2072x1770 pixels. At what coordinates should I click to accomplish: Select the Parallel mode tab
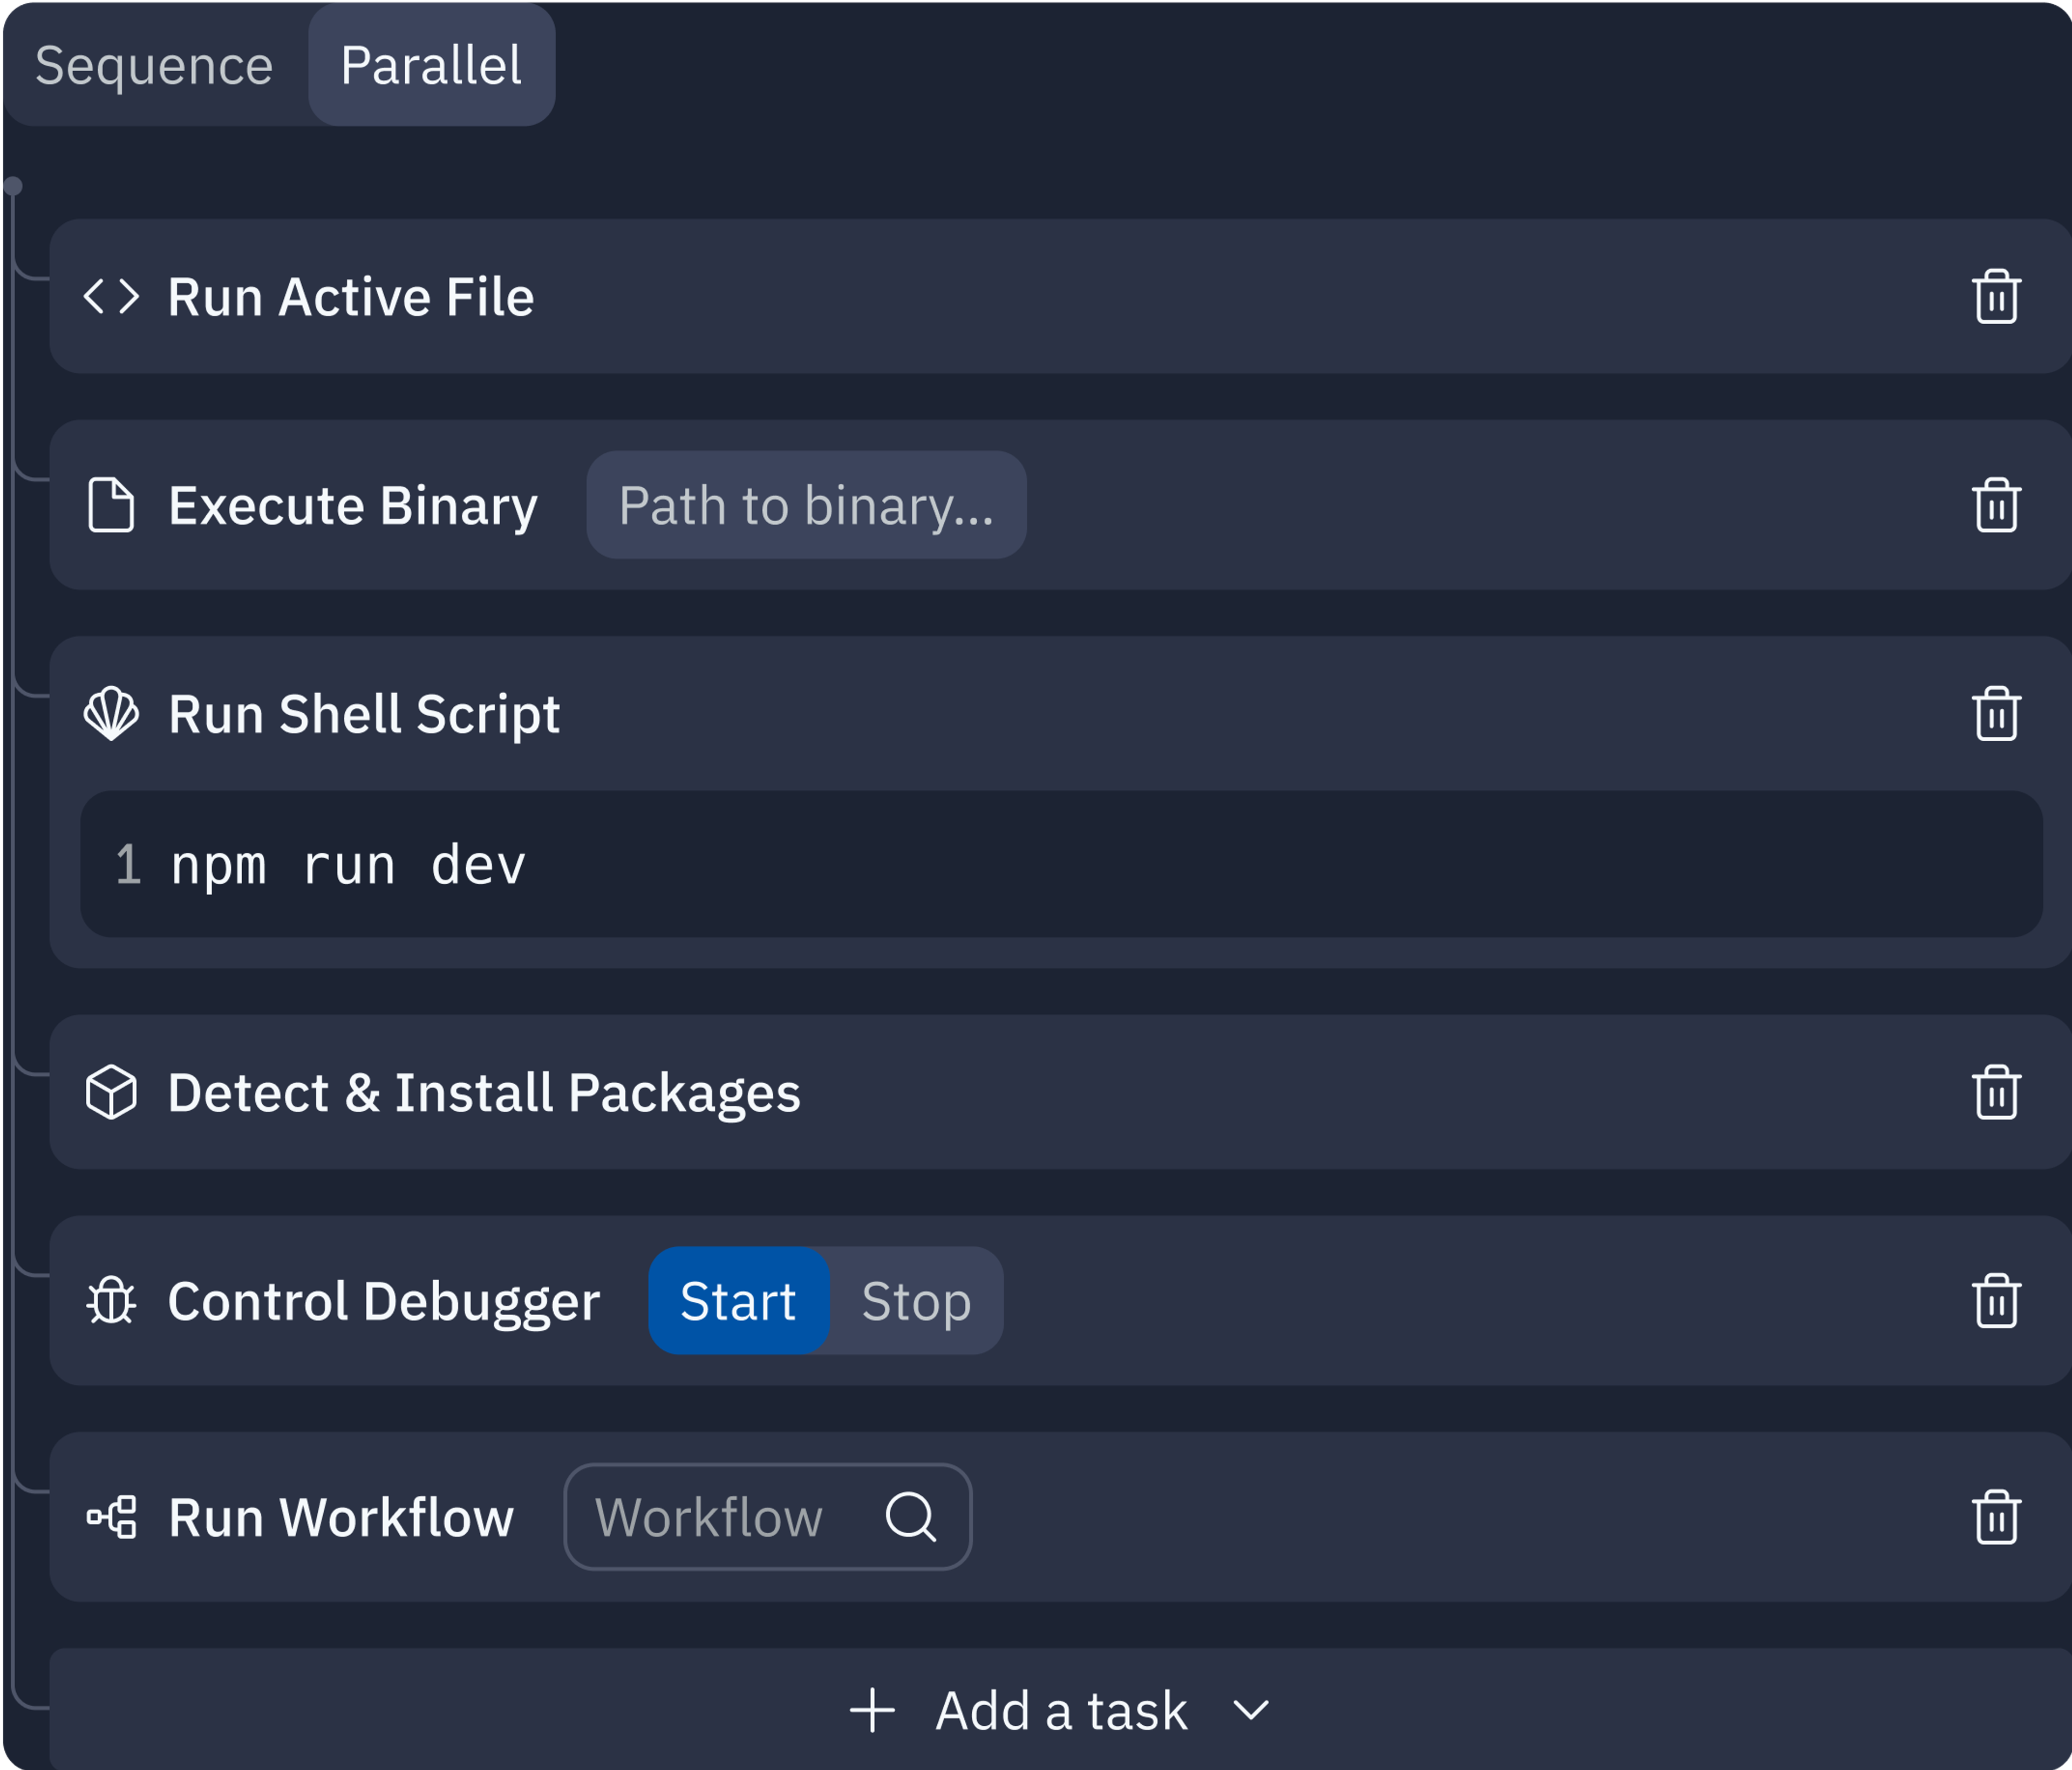click(431, 66)
